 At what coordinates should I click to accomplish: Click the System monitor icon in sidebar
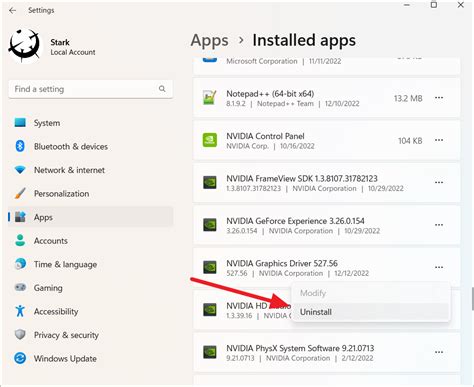point(20,123)
